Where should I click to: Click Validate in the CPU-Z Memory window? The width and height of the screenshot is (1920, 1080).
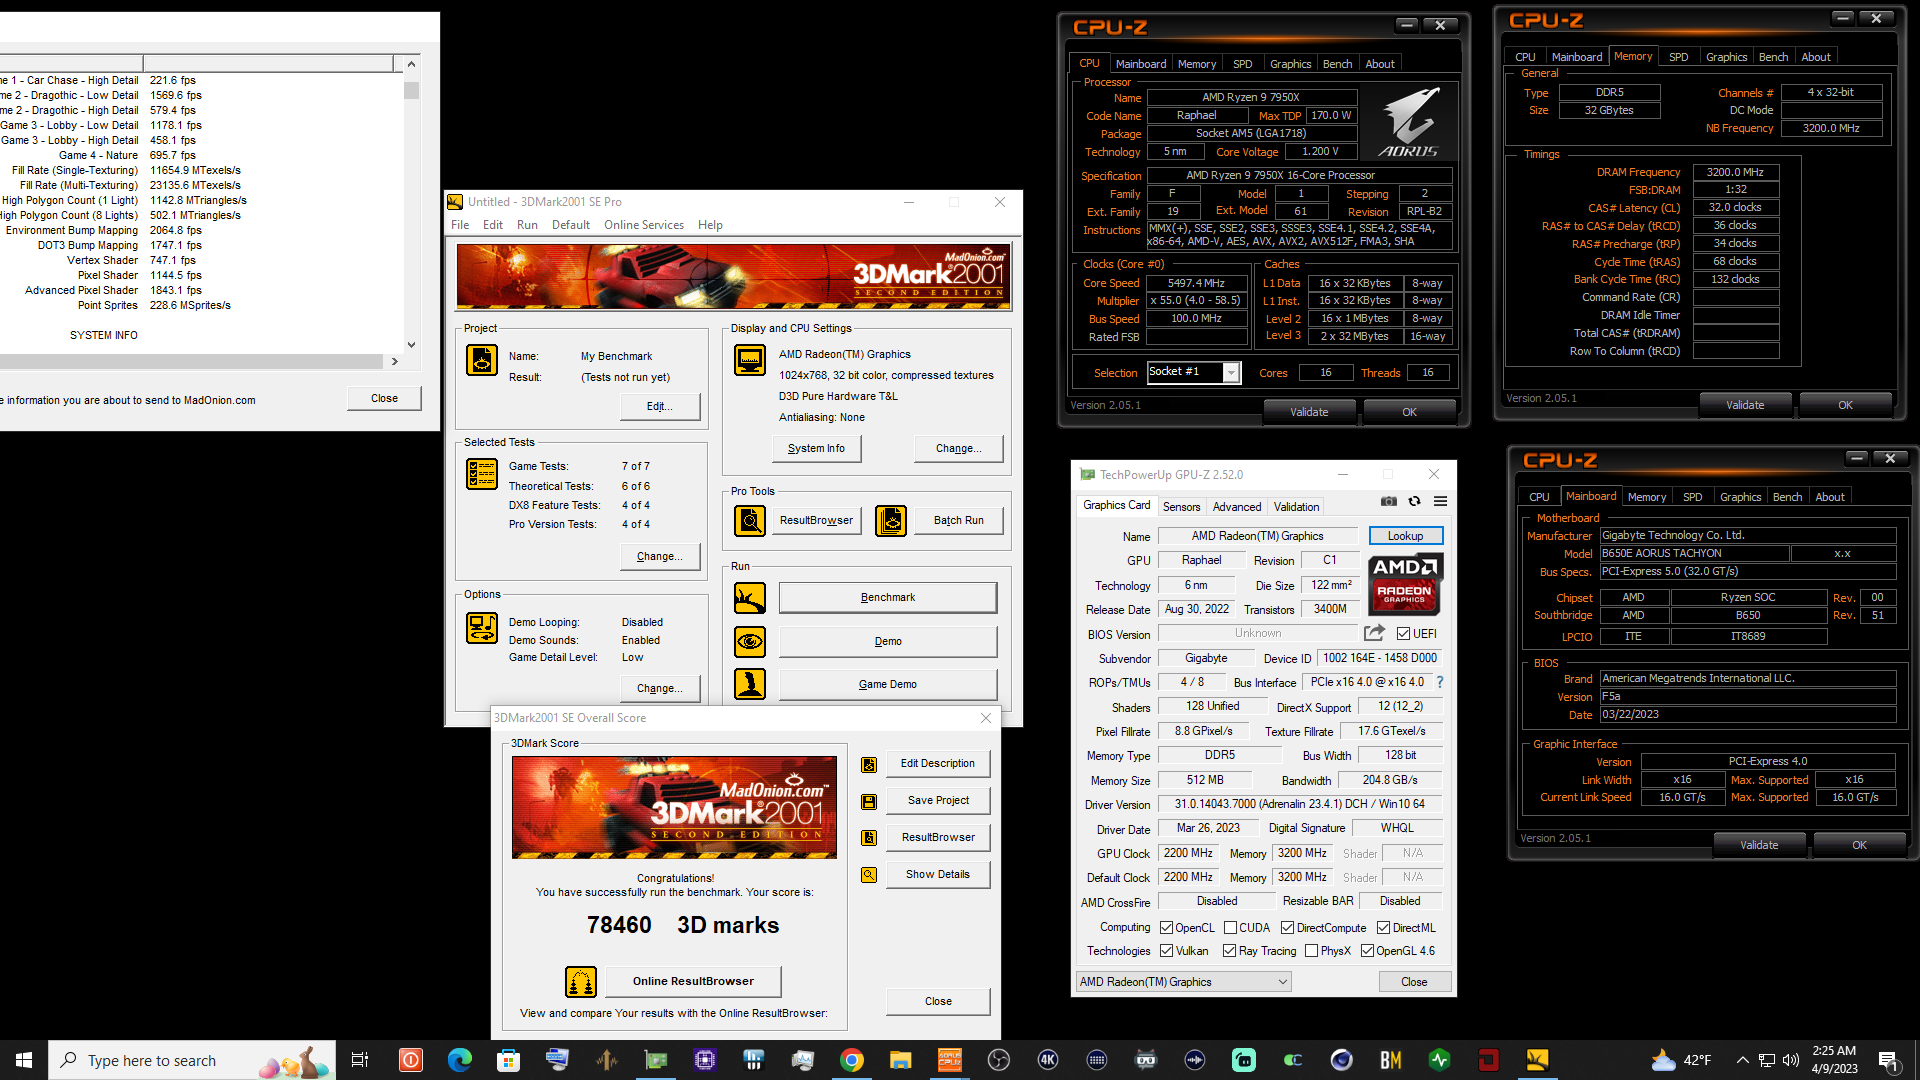point(1745,405)
